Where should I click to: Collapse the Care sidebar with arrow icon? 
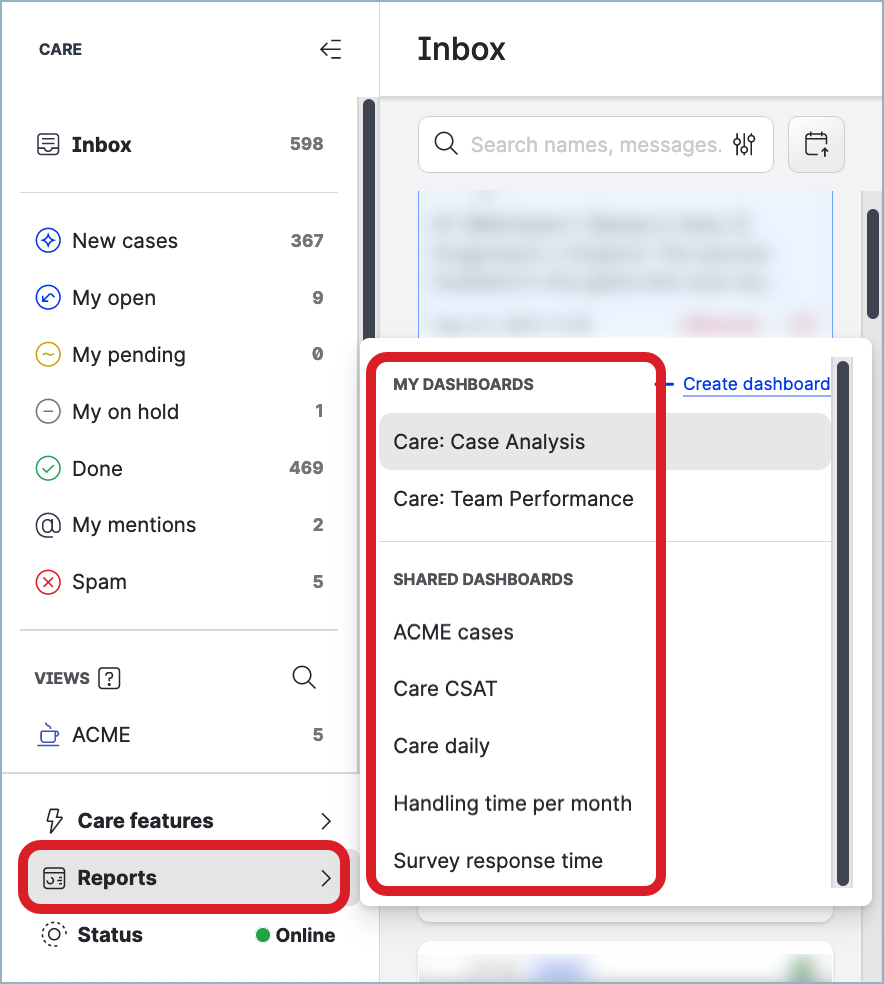click(x=330, y=49)
